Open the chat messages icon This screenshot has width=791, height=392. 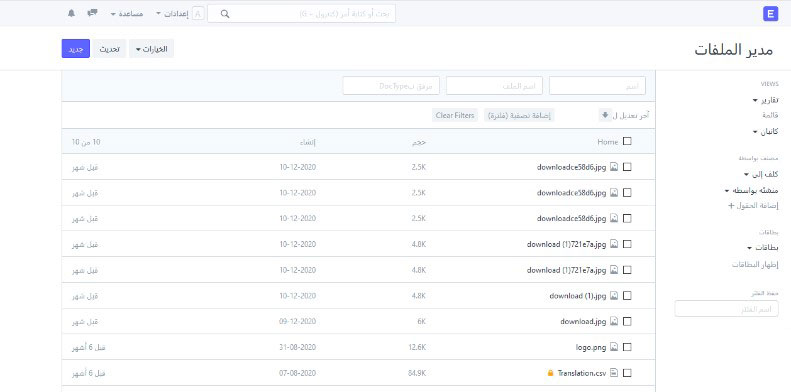pos(92,13)
